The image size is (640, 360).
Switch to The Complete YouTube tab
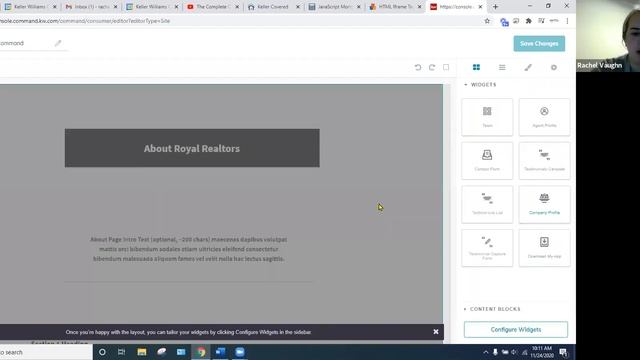213,7
